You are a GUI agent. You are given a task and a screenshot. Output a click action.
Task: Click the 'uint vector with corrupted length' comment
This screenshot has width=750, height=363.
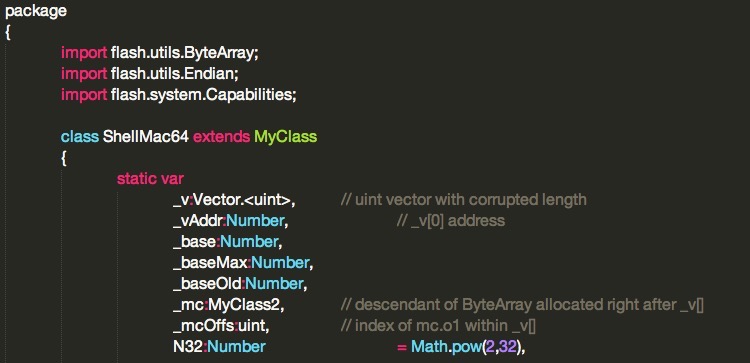[463, 200]
